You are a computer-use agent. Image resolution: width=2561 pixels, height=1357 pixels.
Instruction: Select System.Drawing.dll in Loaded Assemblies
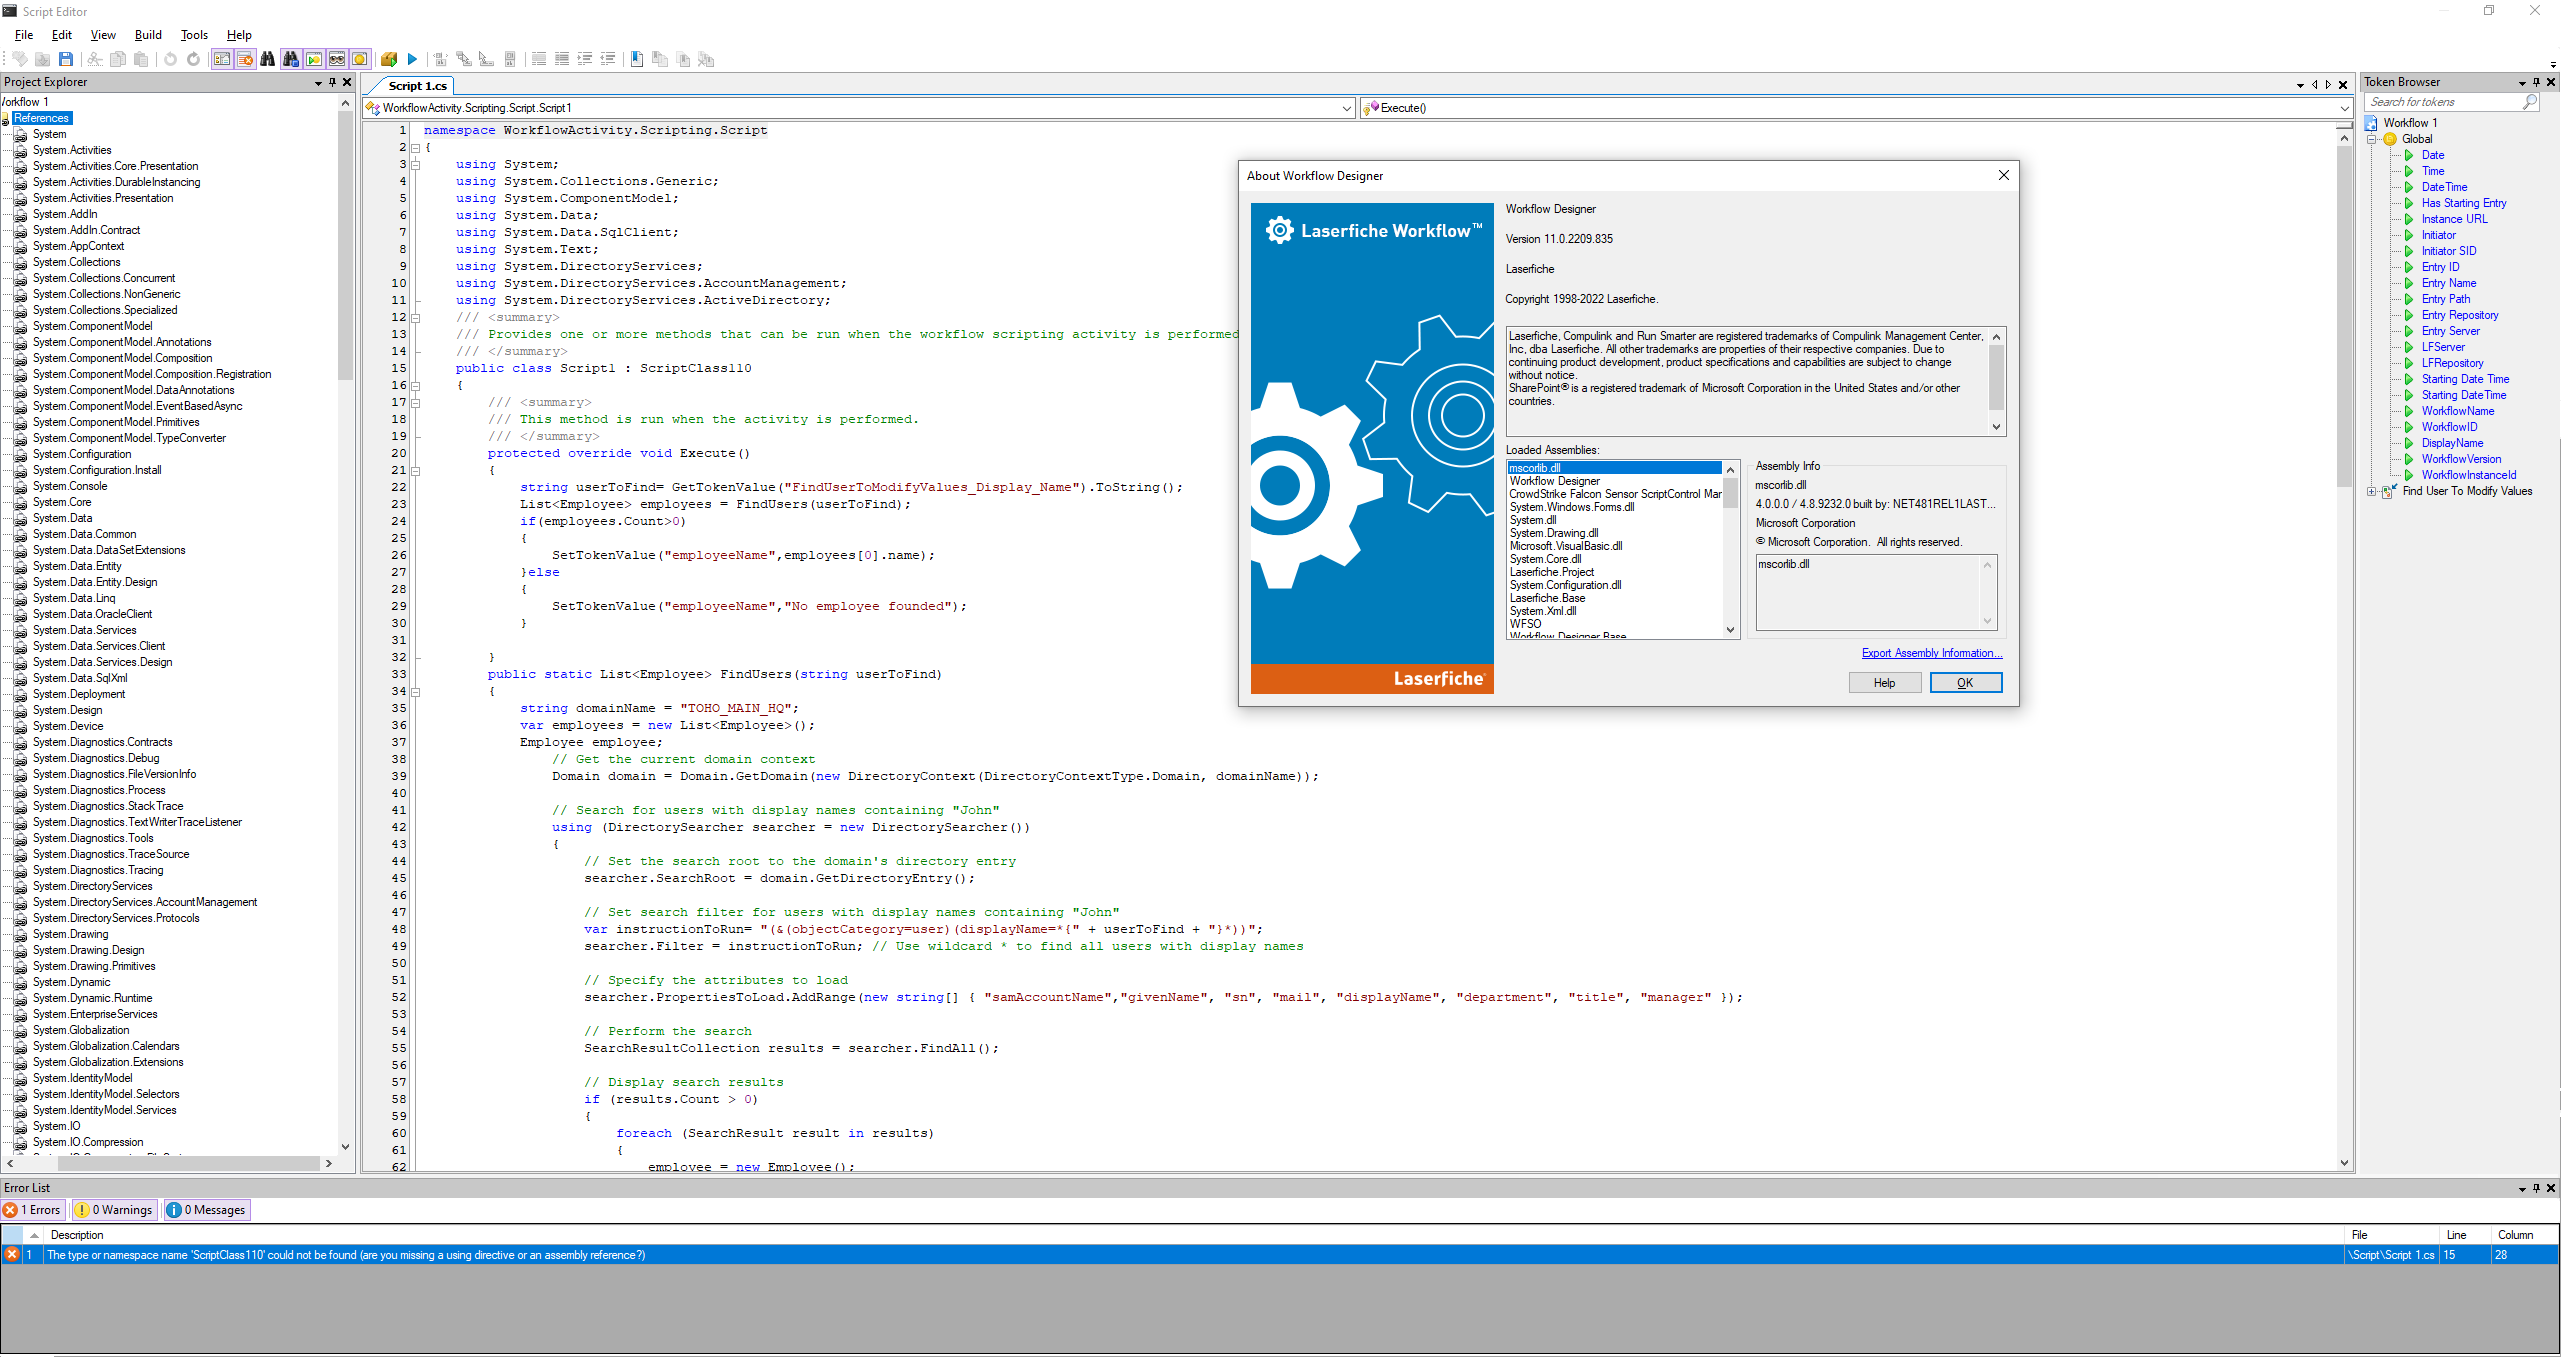(x=1553, y=533)
